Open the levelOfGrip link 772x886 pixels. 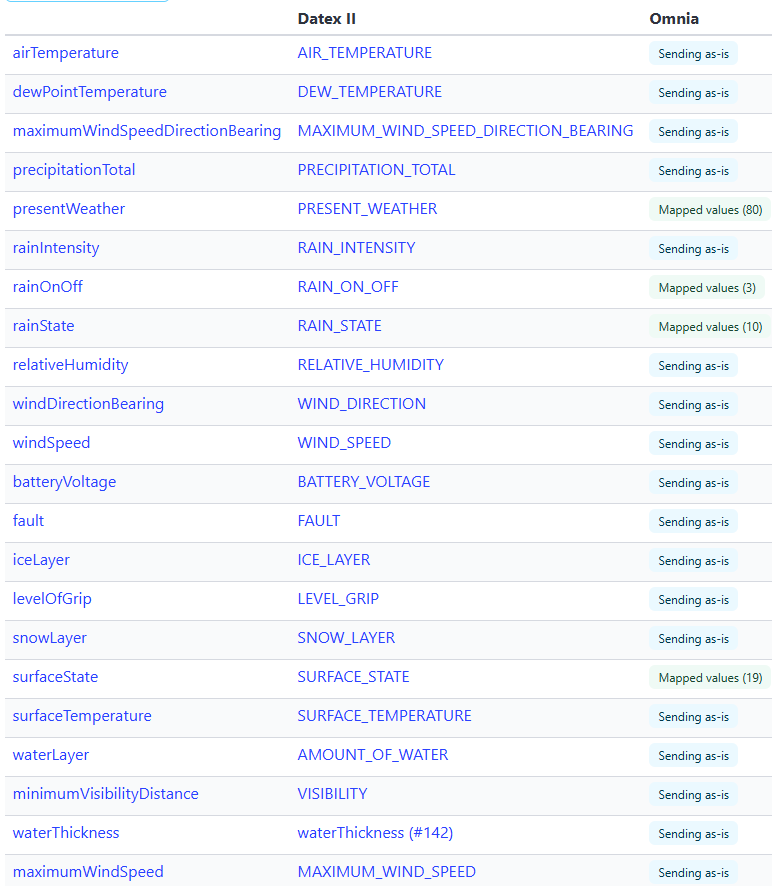52,599
